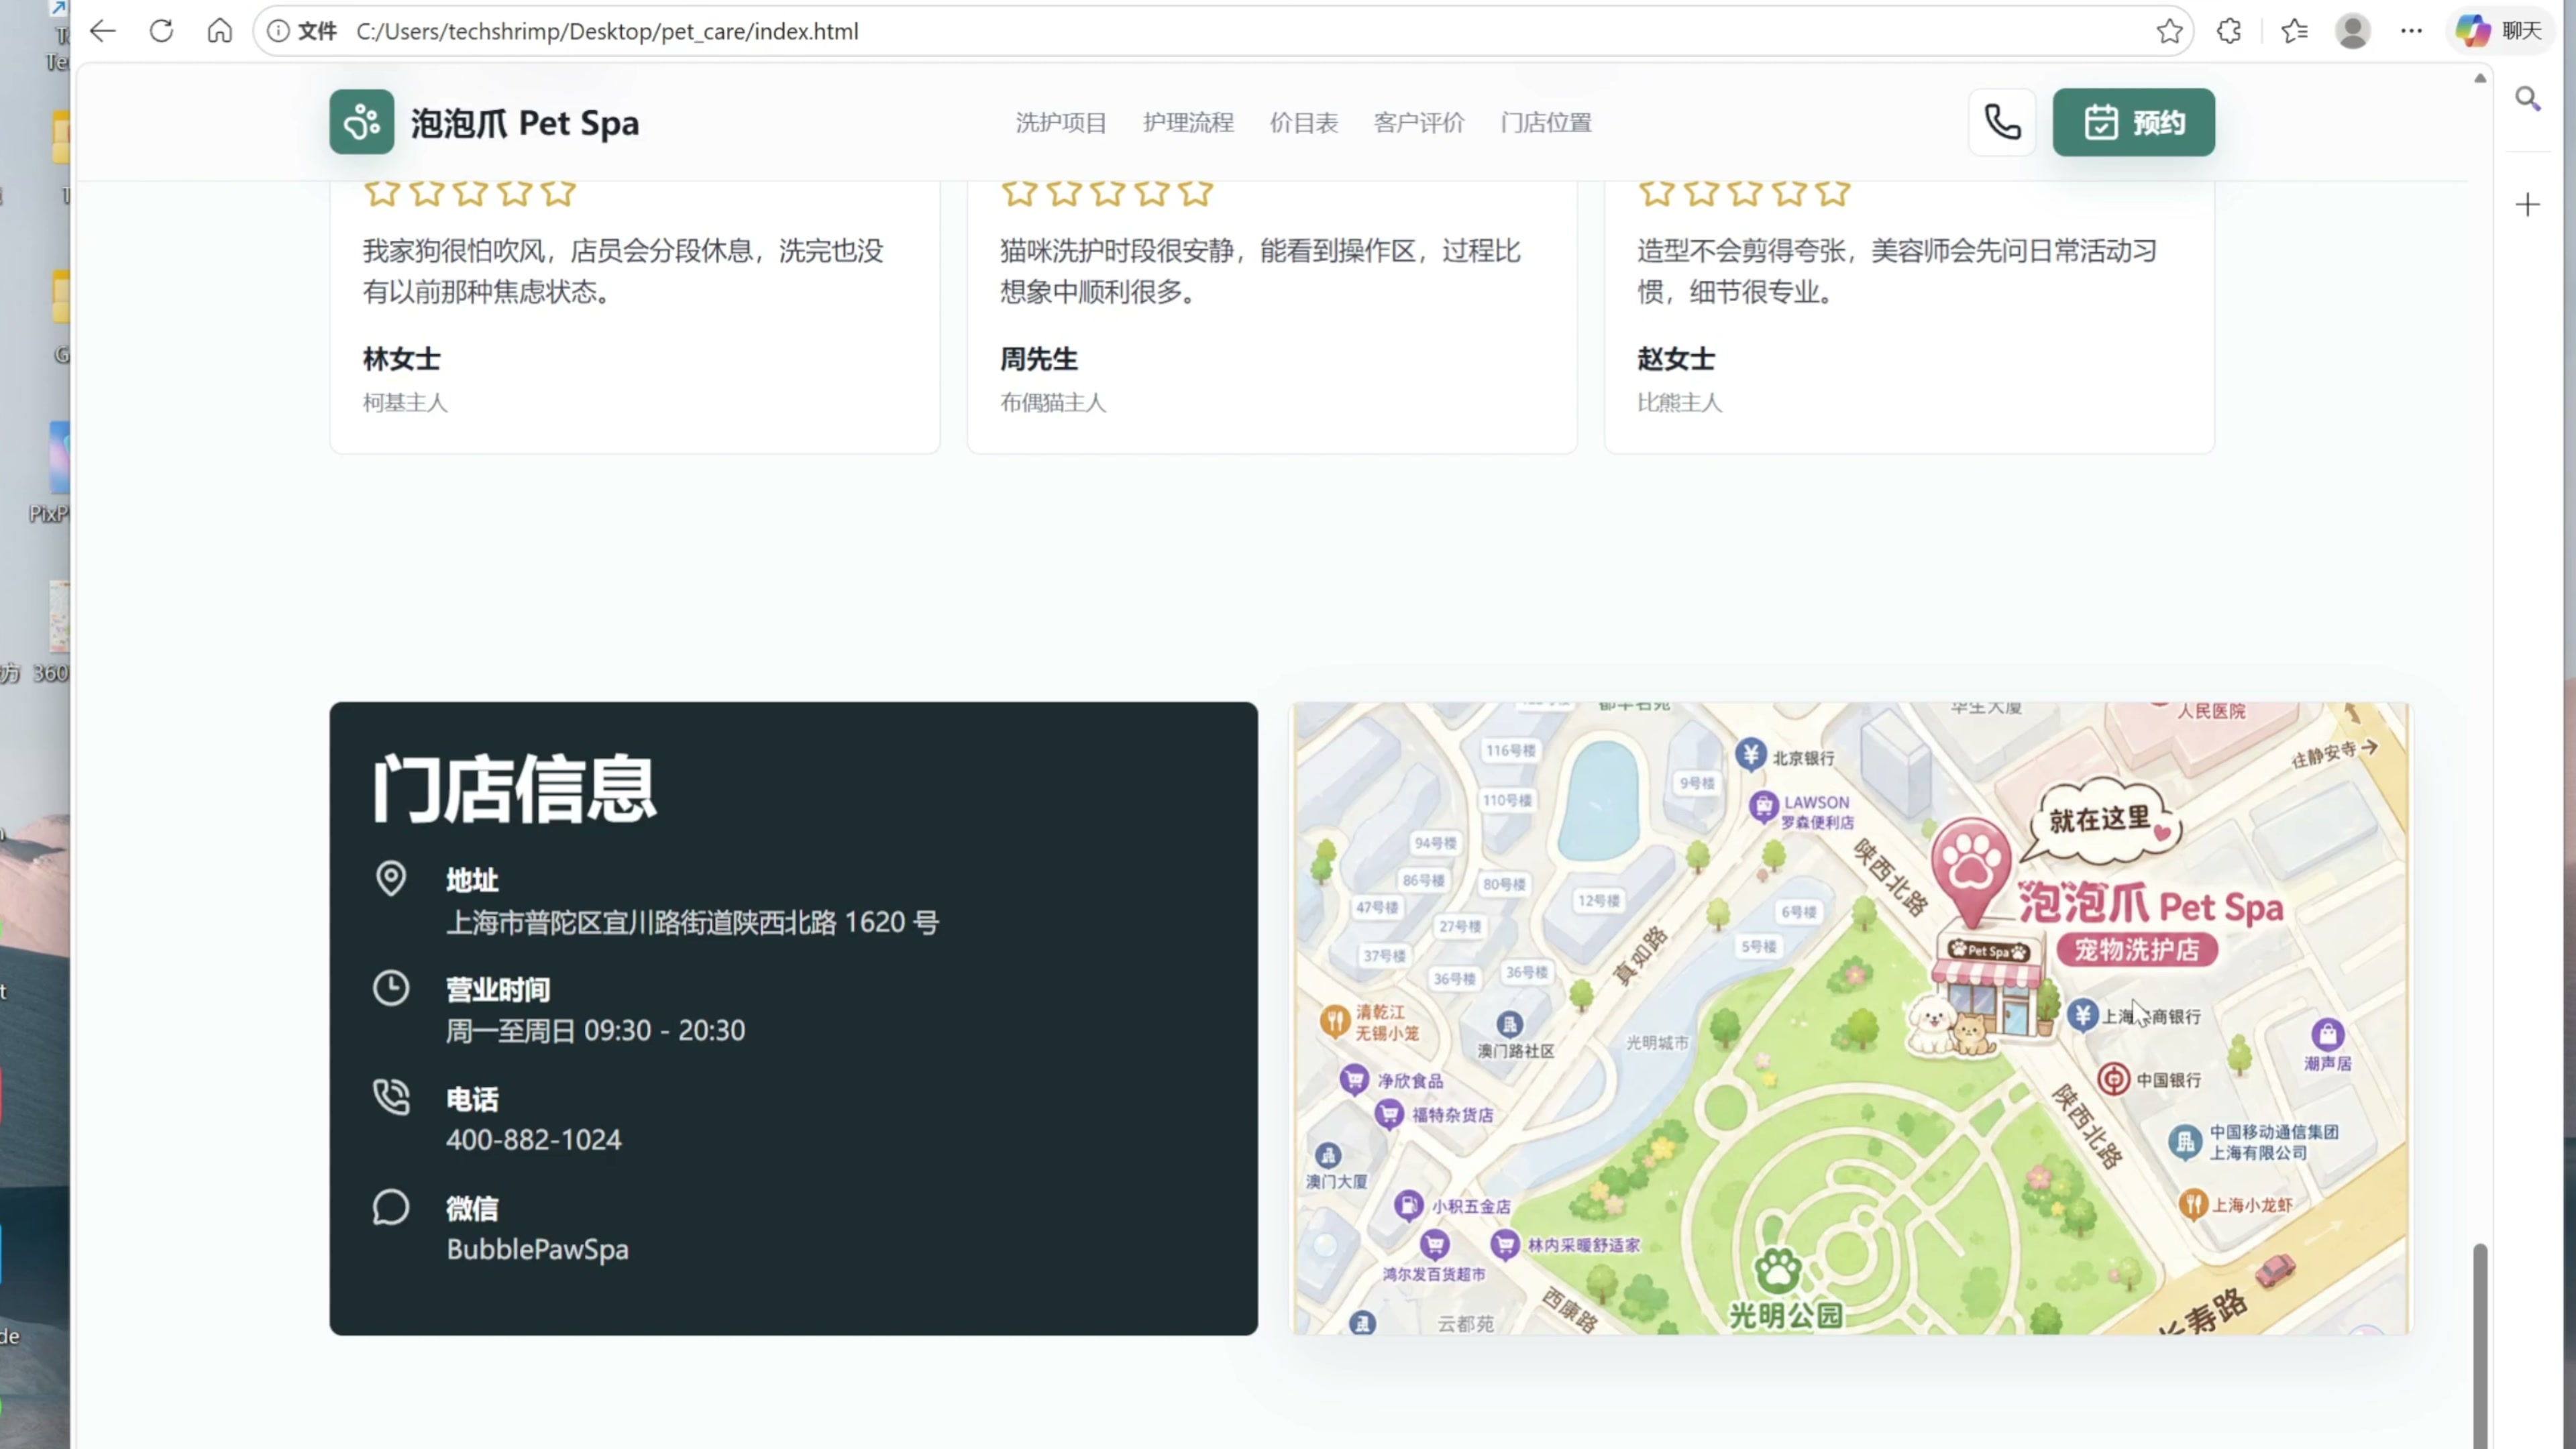Open the 聊天 Copilot chat
Image resolution: width=2576 pixels, height=1449 pixels.
(x=2499, y=31)
